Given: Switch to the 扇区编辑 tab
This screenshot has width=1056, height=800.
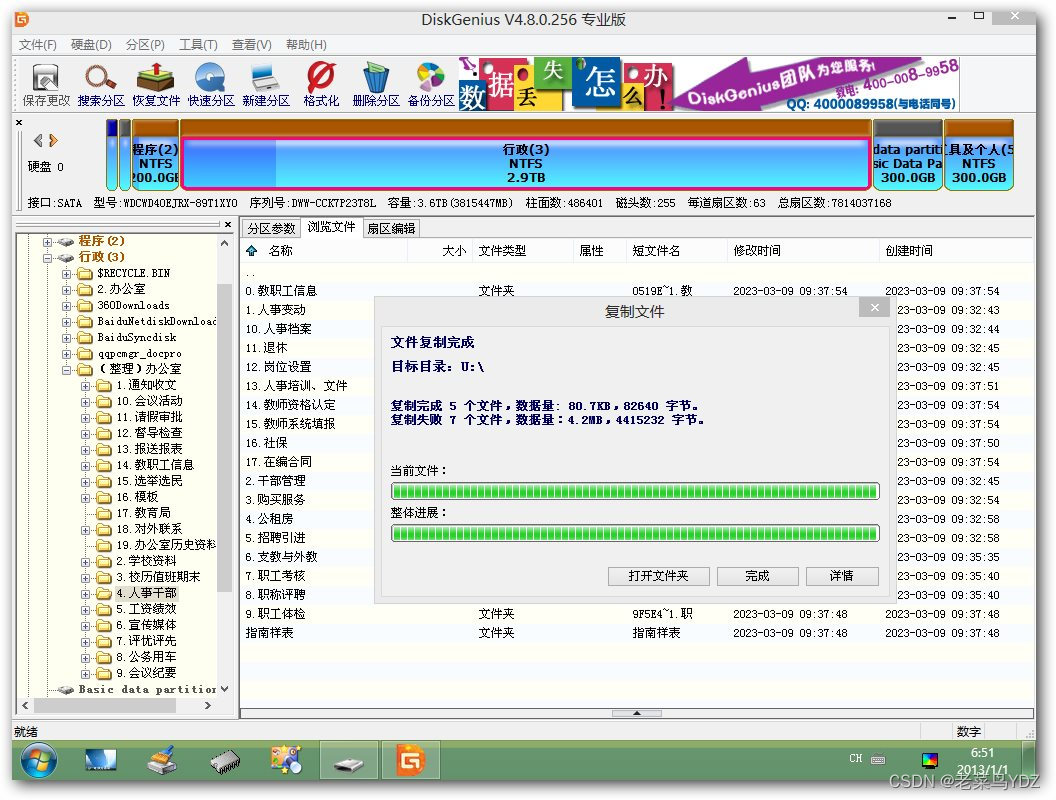Looking at the screenshot, I should point(391,228).
